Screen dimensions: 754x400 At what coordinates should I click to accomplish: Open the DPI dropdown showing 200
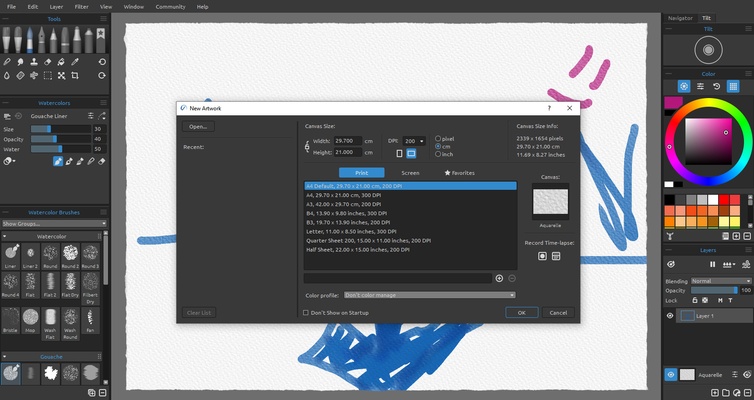414,141
